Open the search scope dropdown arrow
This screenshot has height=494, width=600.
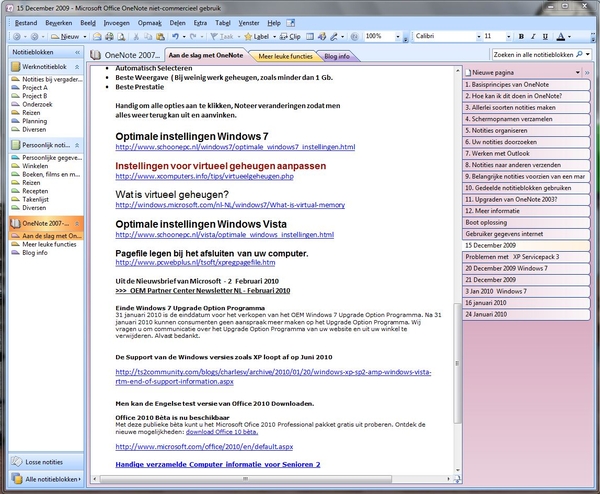(588, 54)
